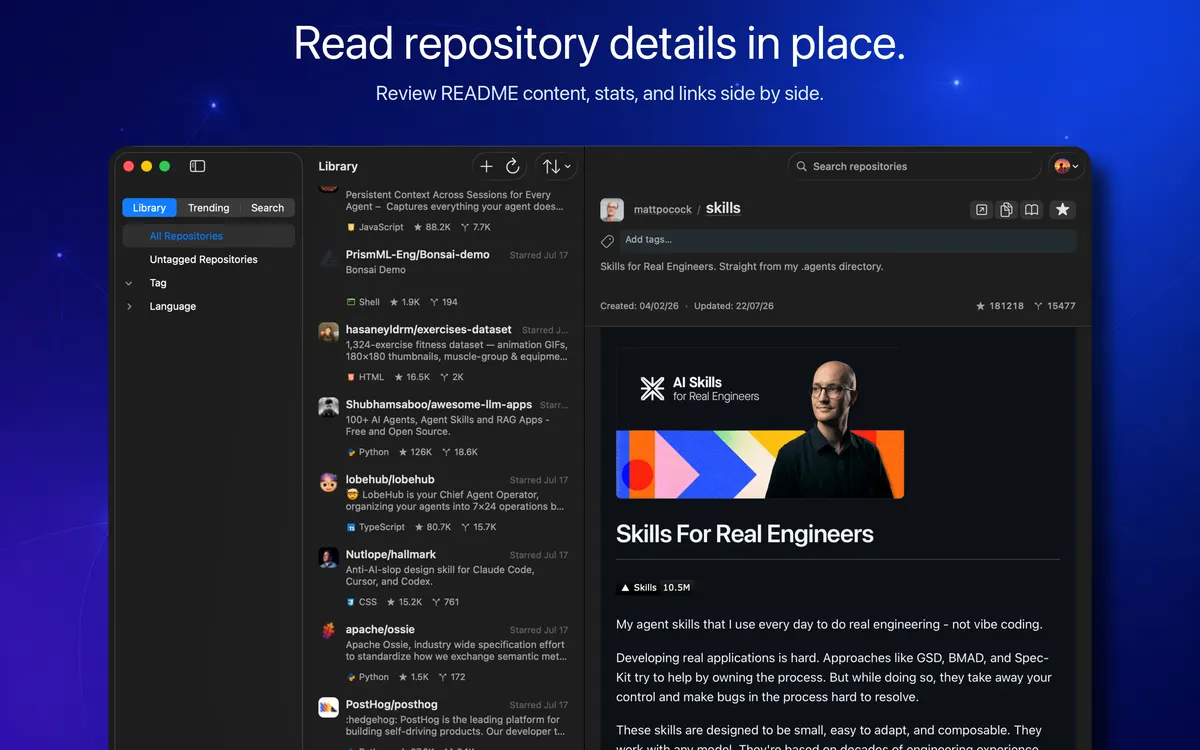Screen dimensions: 1200x750
Task: Open repository in browser arrow icon
Action: 981,209
